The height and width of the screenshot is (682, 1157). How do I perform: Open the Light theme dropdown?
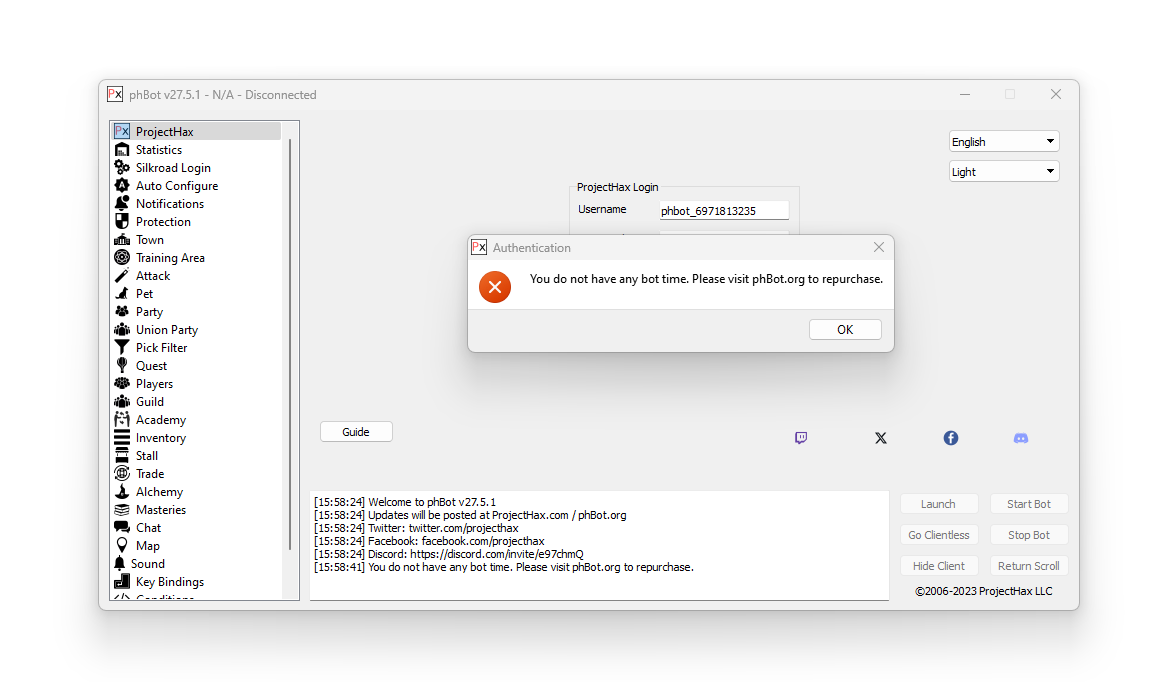tap(1003, 172)
